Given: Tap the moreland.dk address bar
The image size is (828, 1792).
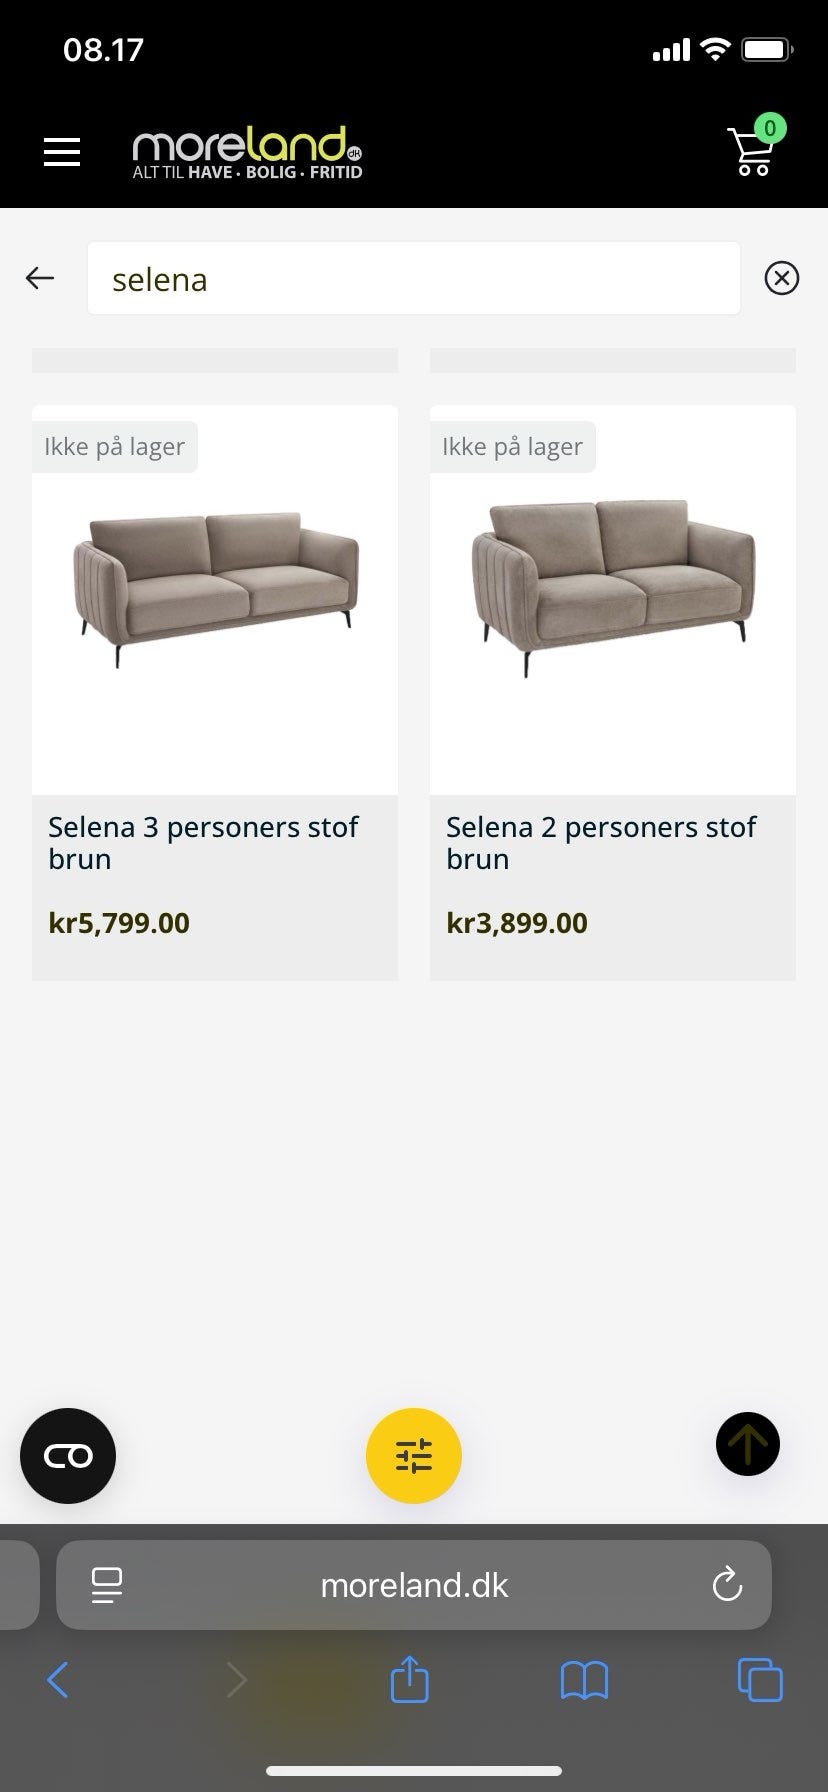Looking at the screenshot, I should [414, 1585].
